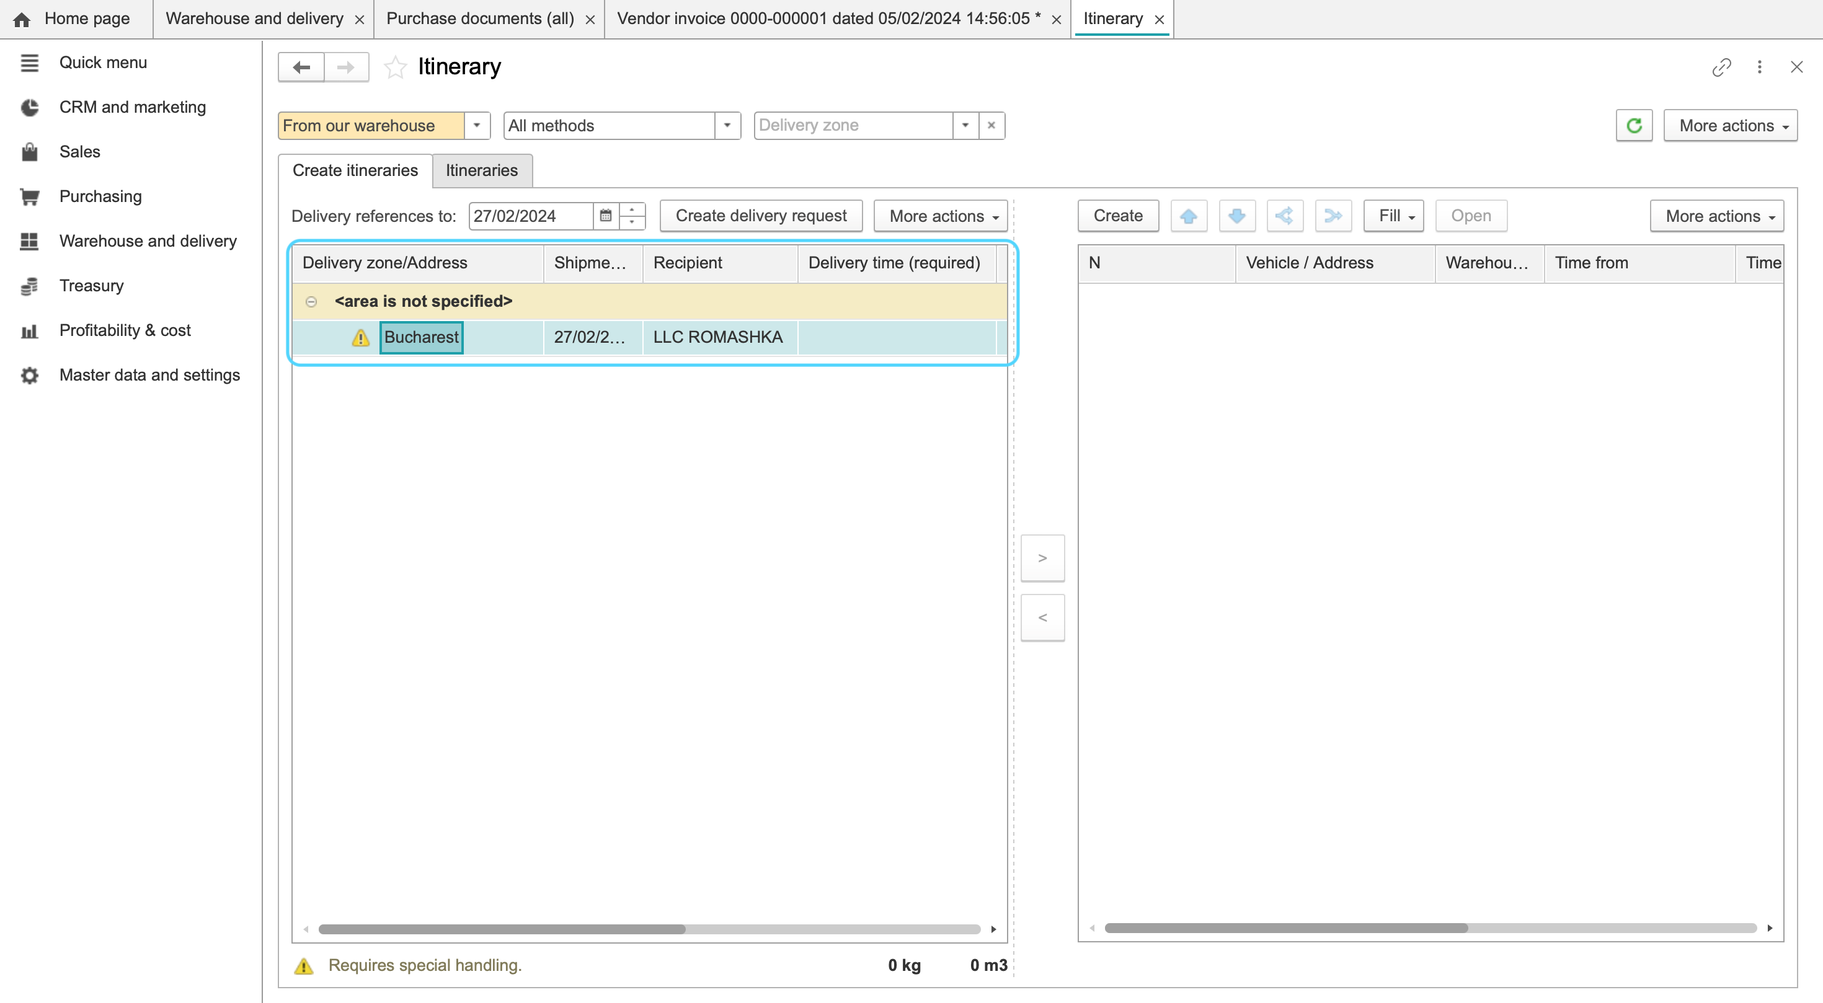Click the Profitability & cost chart icon
Screen dimensions: 1823x1003
[29, 331]
